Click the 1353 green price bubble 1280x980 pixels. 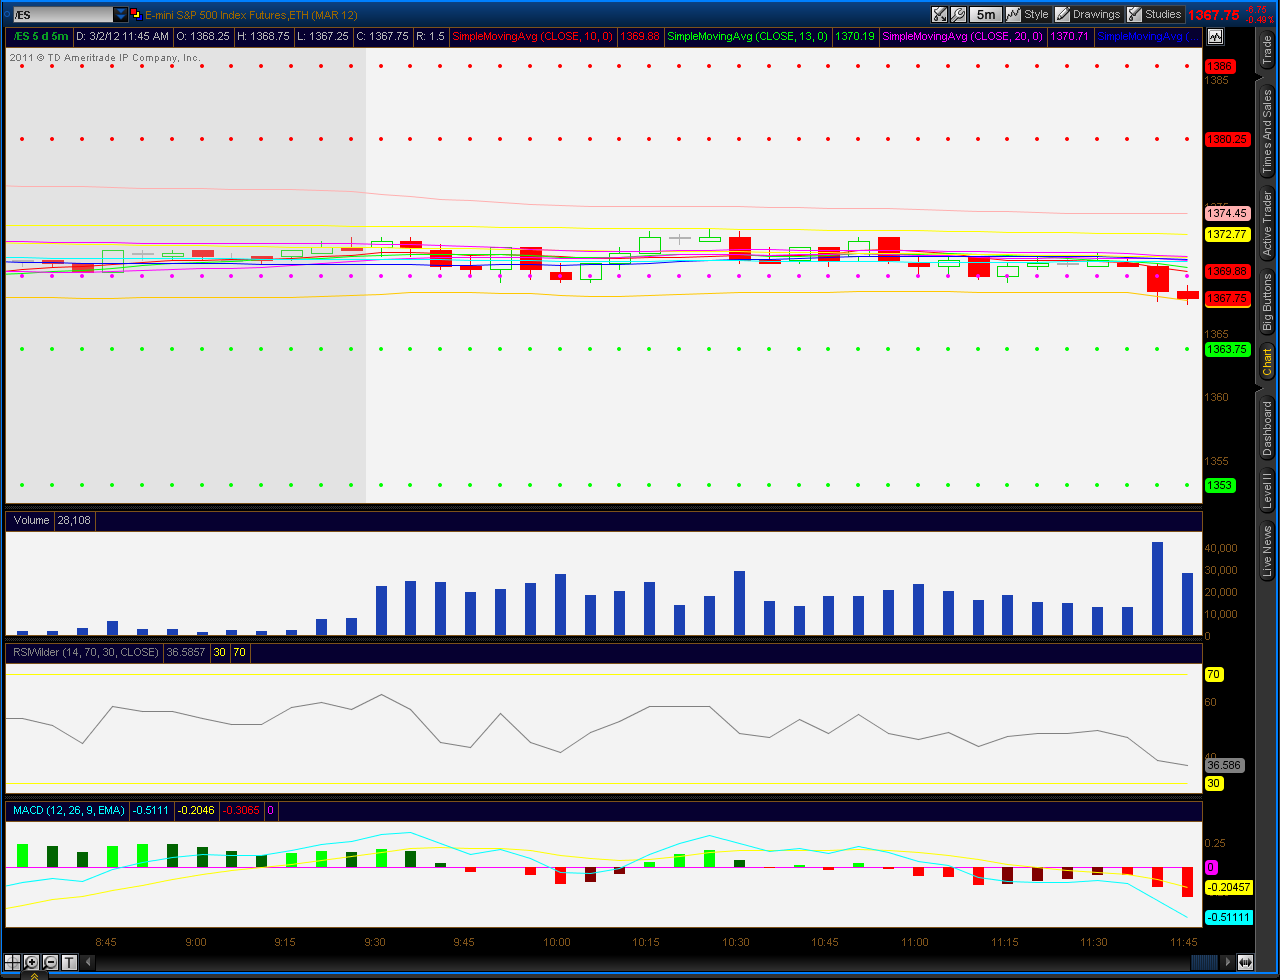pyautogui.click(x=1220, y=485)
